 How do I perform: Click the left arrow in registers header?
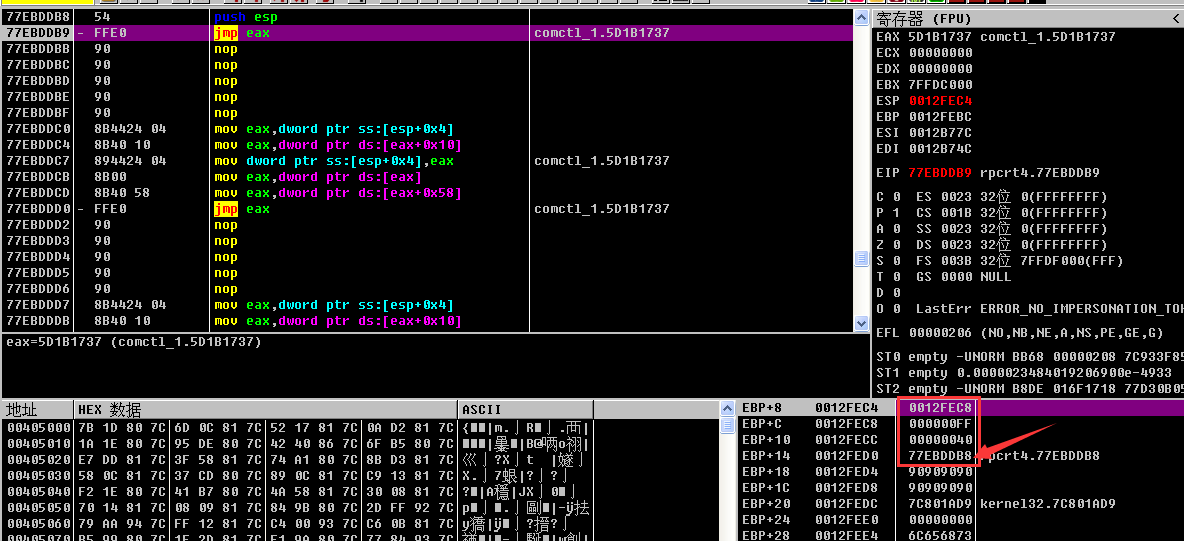coord(1174,19)
